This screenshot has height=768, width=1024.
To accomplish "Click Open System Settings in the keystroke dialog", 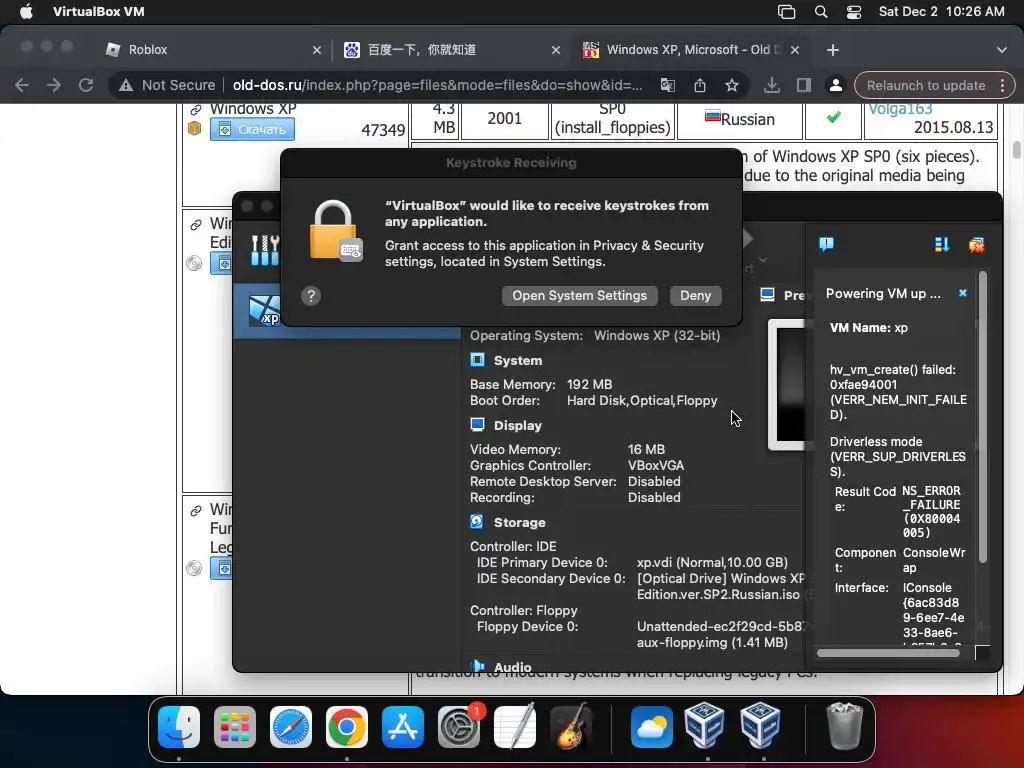I will (579, 296).
